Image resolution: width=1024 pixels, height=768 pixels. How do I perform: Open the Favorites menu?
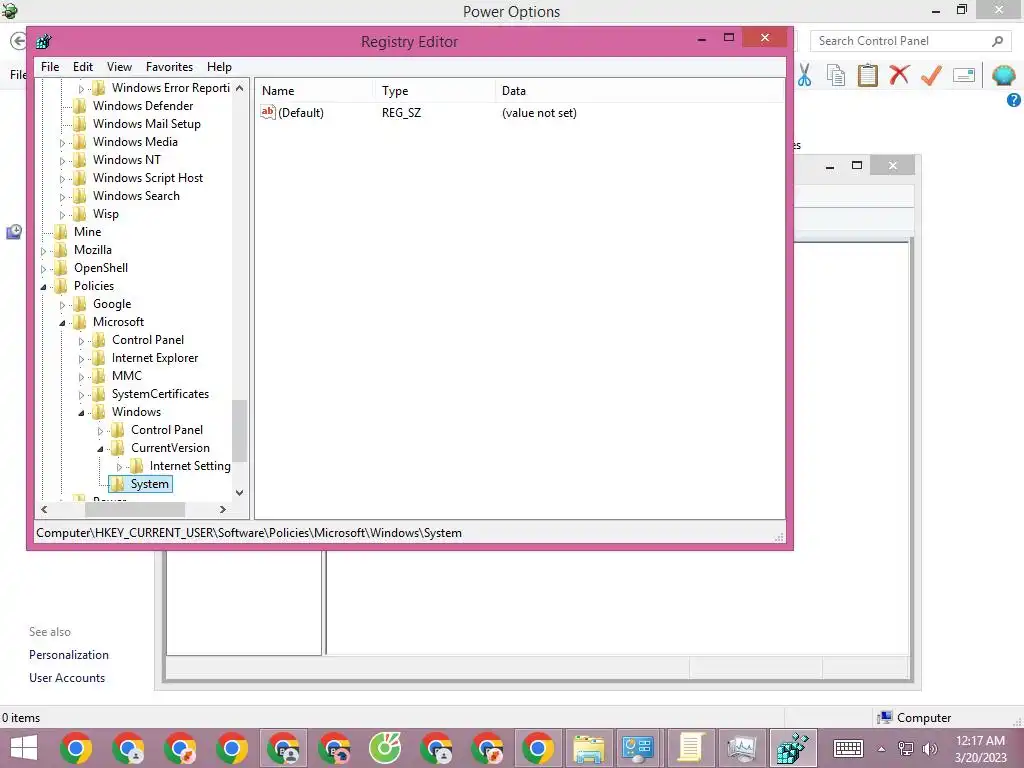(169, 67)
